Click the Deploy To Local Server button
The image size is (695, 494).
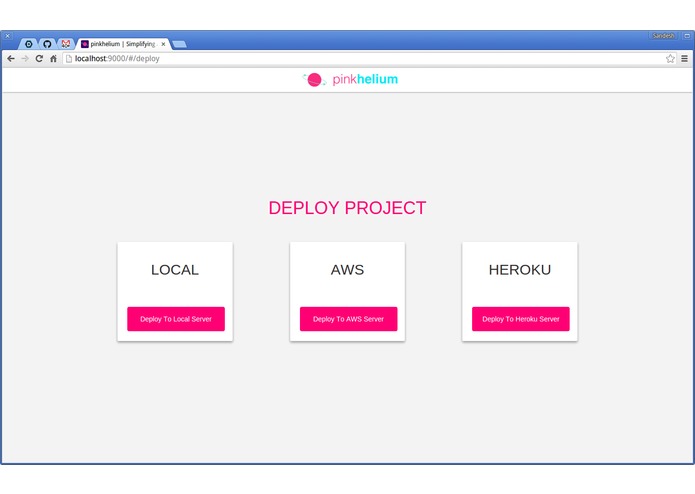[176, 319]
